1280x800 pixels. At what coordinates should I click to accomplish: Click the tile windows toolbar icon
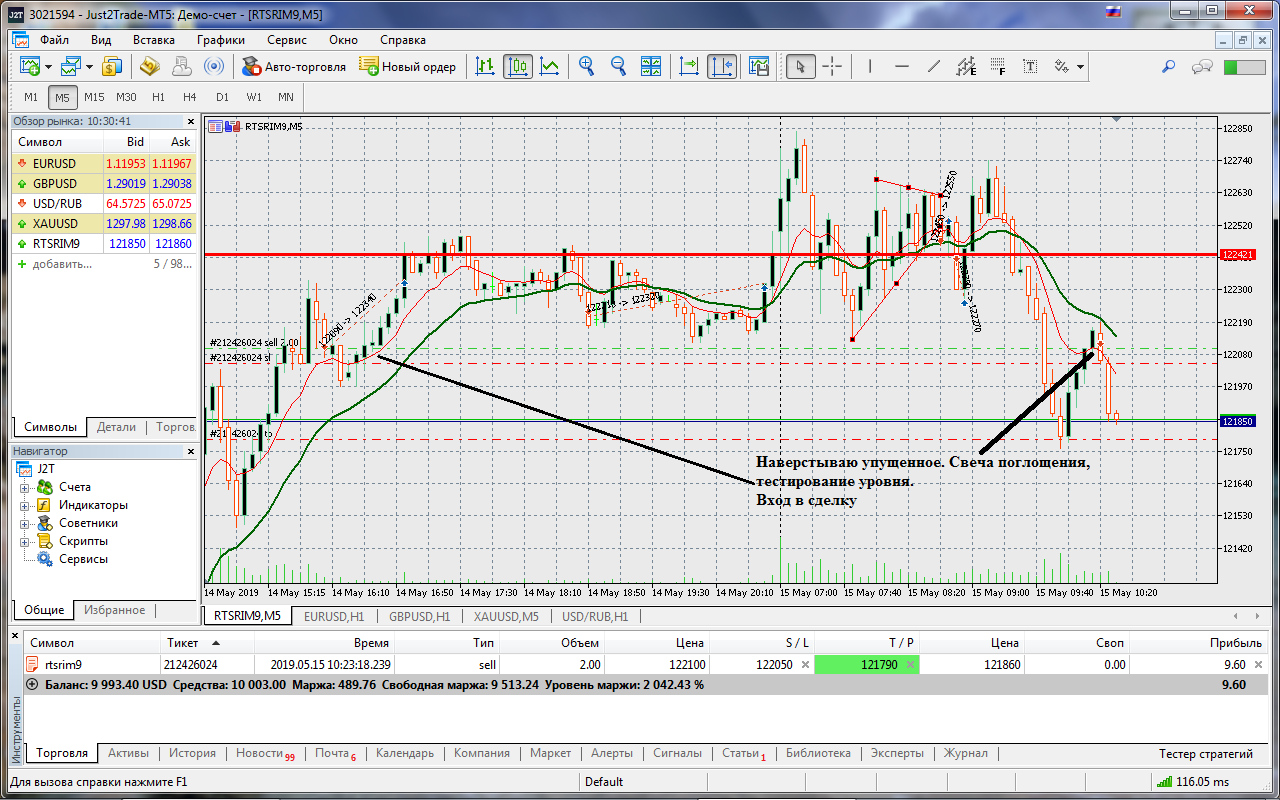coord(651,67)
